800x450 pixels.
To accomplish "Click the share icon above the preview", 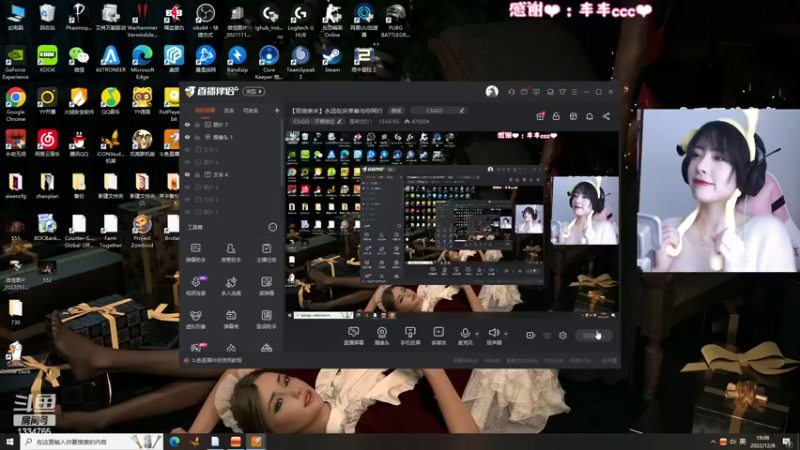I will (x=606, y=116).
